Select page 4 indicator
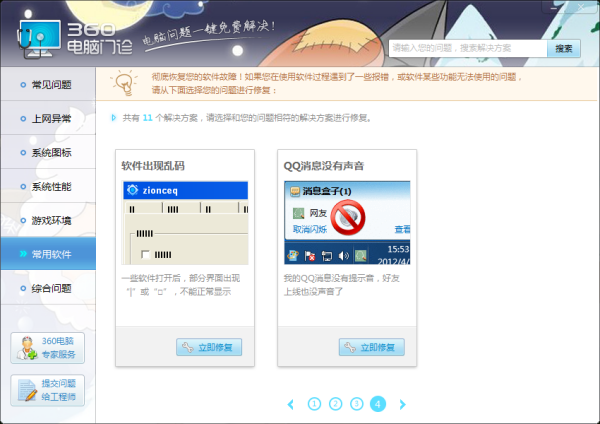The image size is (600, 424). click(378, 404)
